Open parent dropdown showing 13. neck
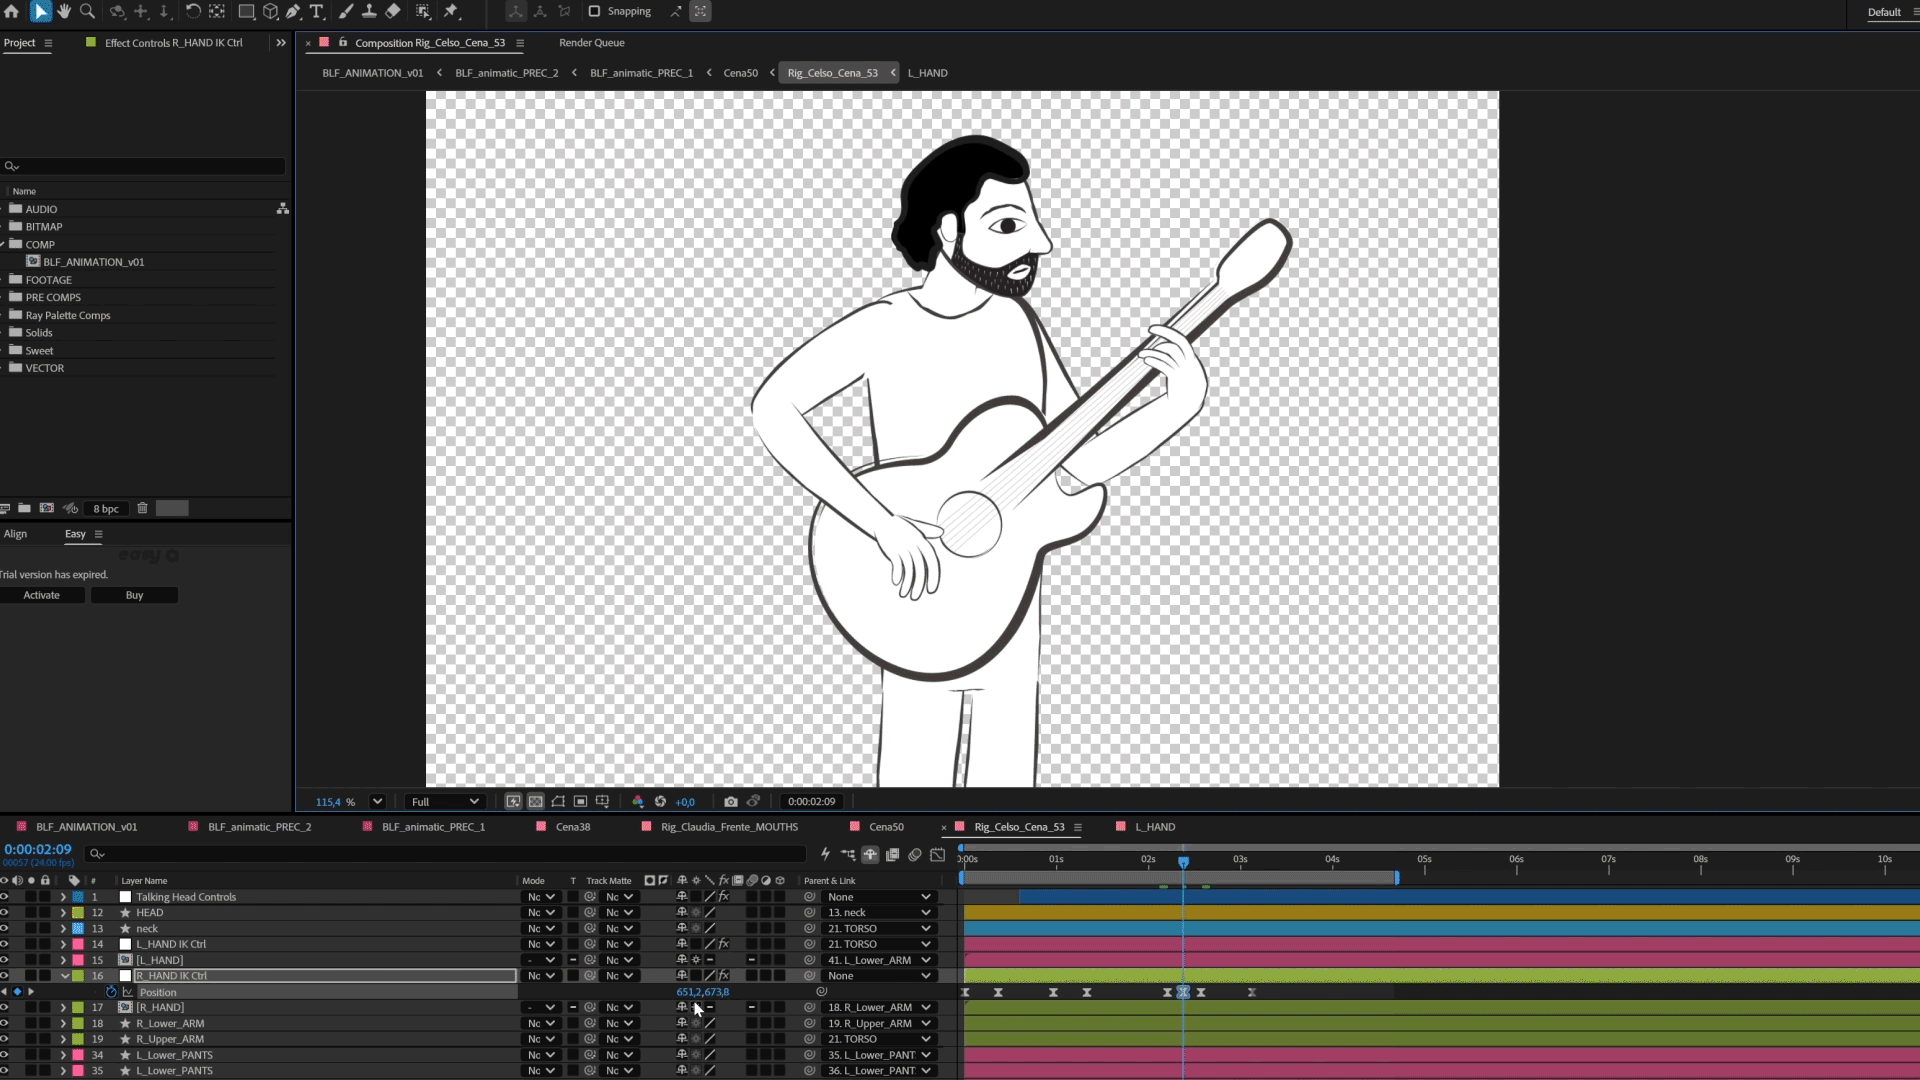Screen dimensions: 1920x1080 click(x=878, y=912)
